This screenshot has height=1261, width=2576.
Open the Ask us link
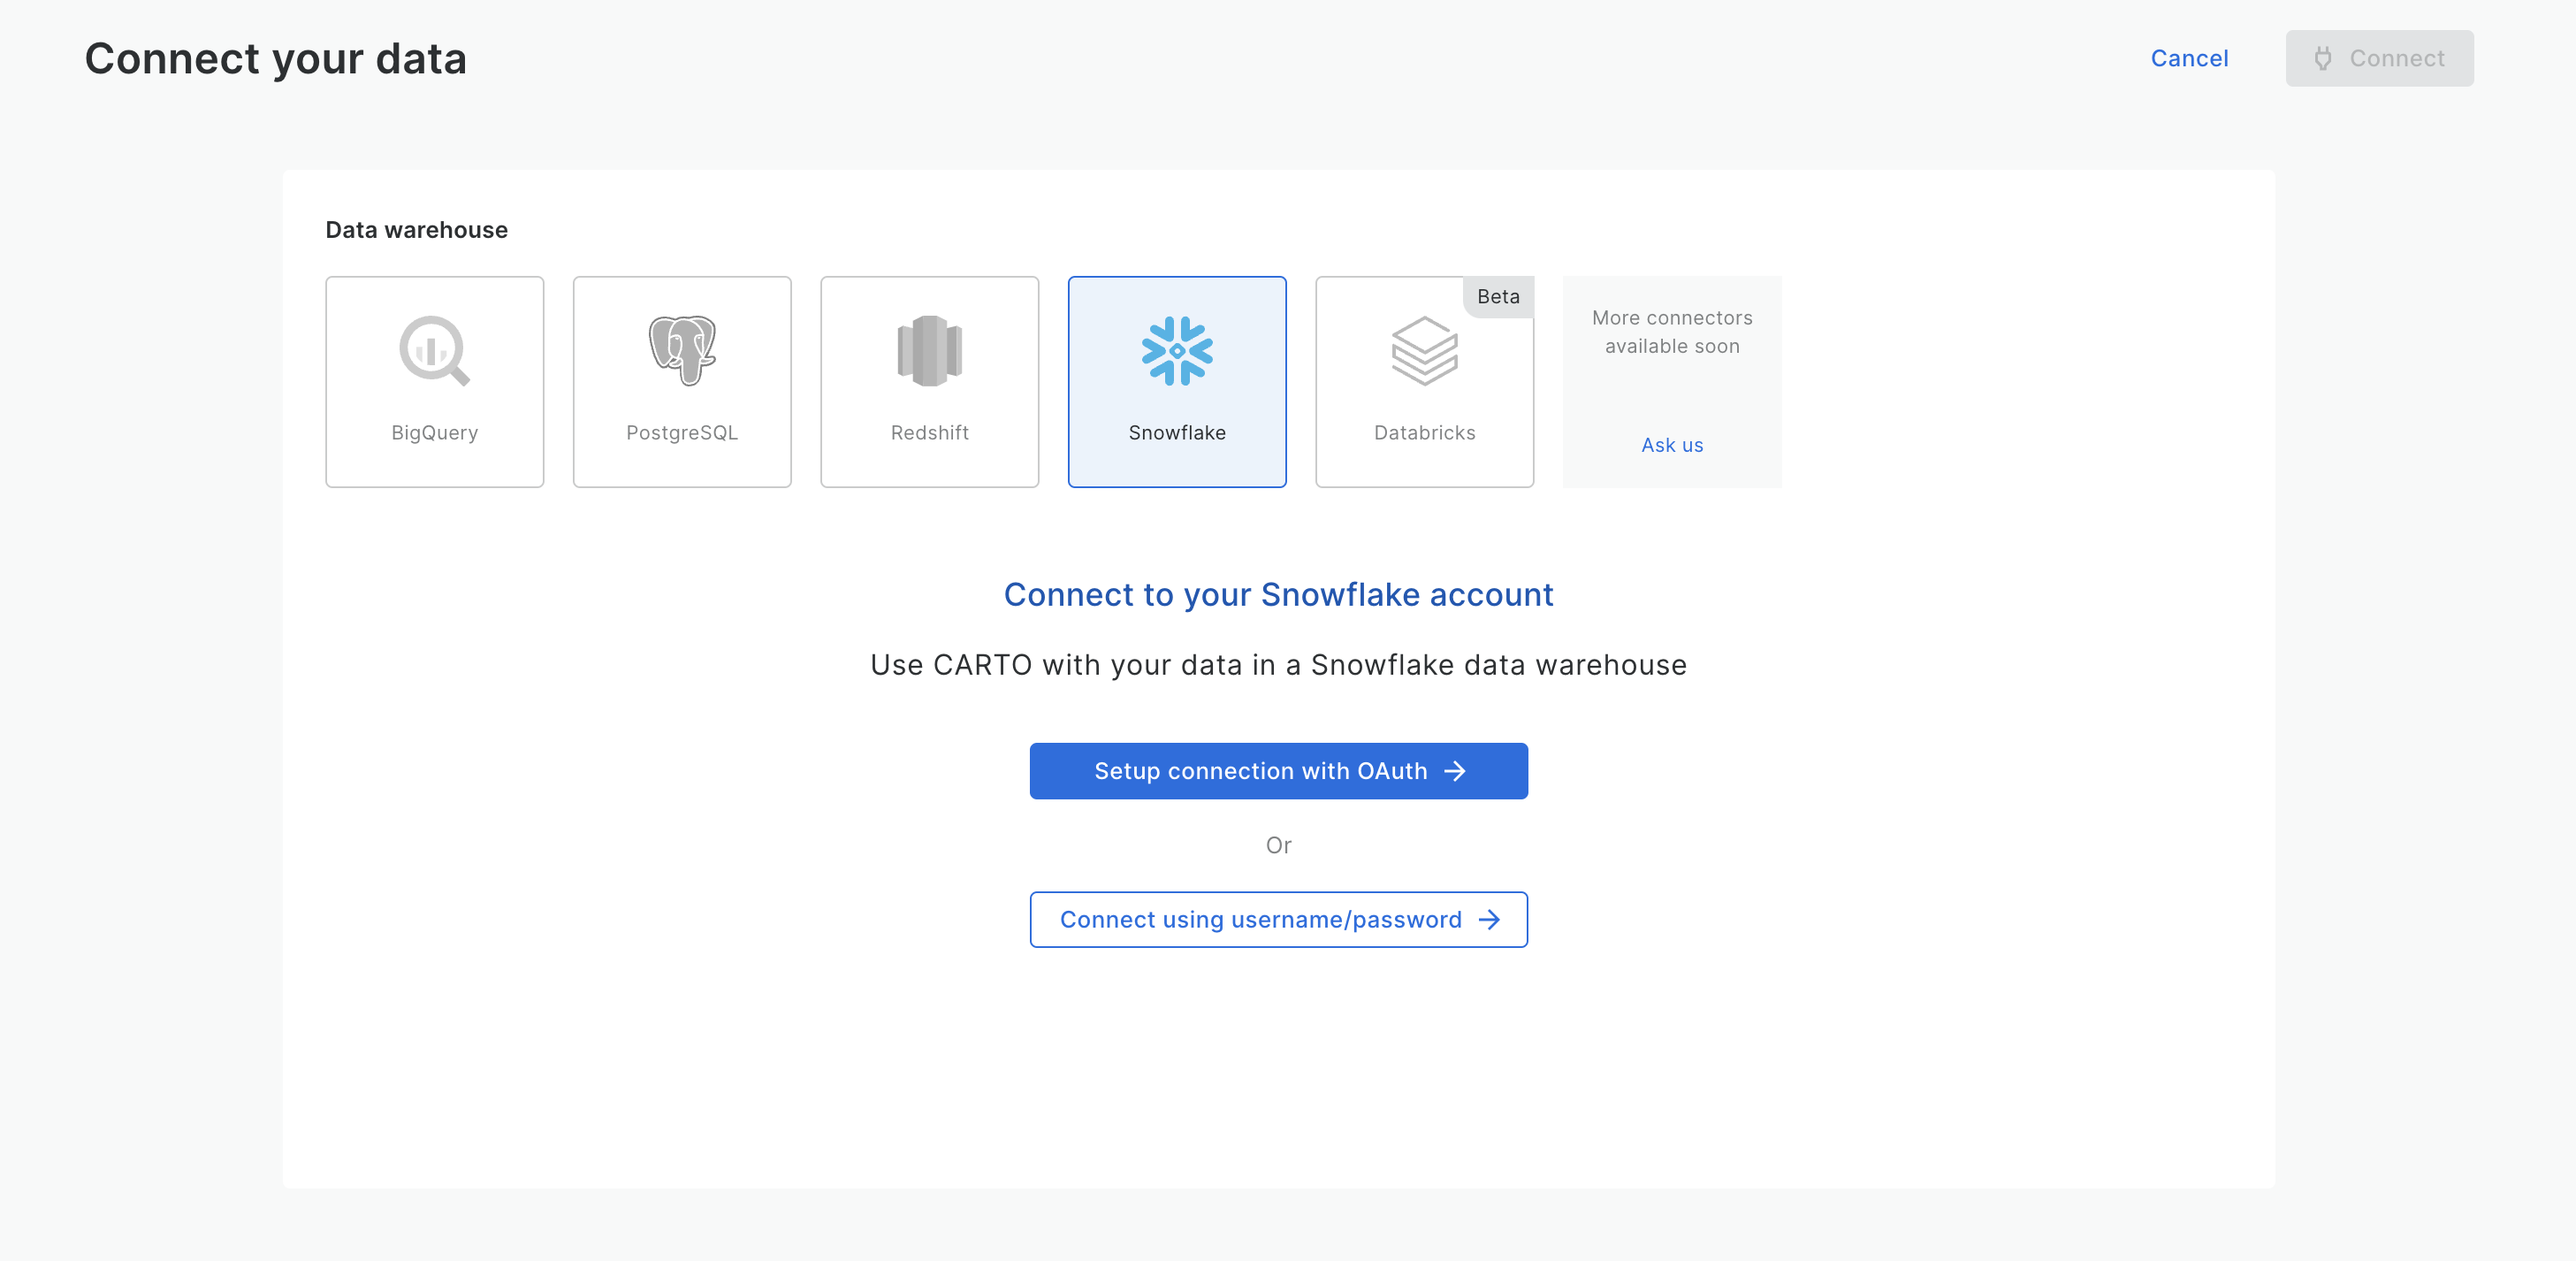1672,445
